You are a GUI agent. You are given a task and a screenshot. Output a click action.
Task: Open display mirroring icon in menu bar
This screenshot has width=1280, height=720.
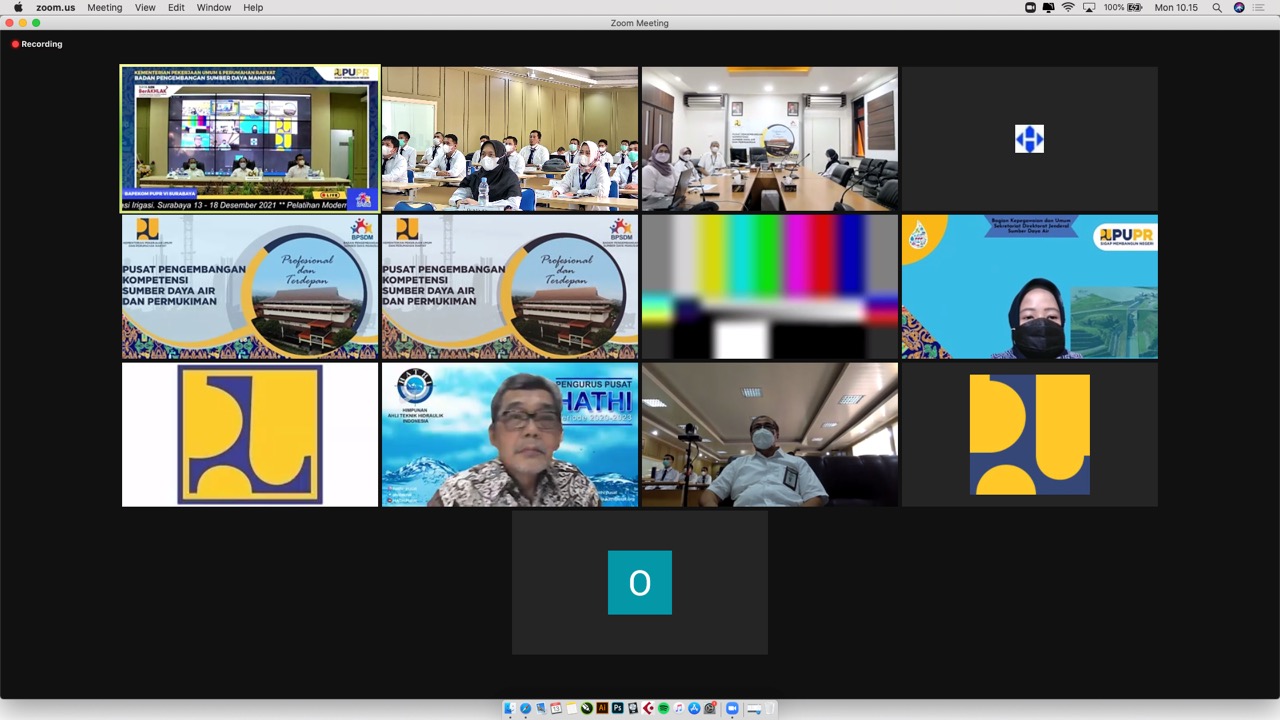(x=1048, y=7)
